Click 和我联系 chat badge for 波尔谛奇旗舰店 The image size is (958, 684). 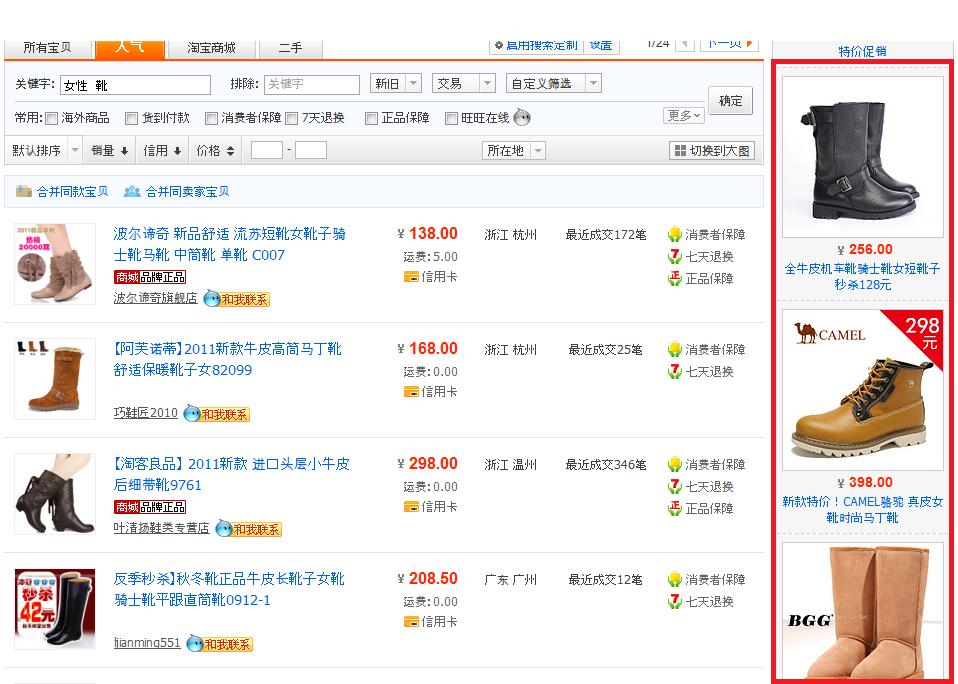tap(236, 299)
